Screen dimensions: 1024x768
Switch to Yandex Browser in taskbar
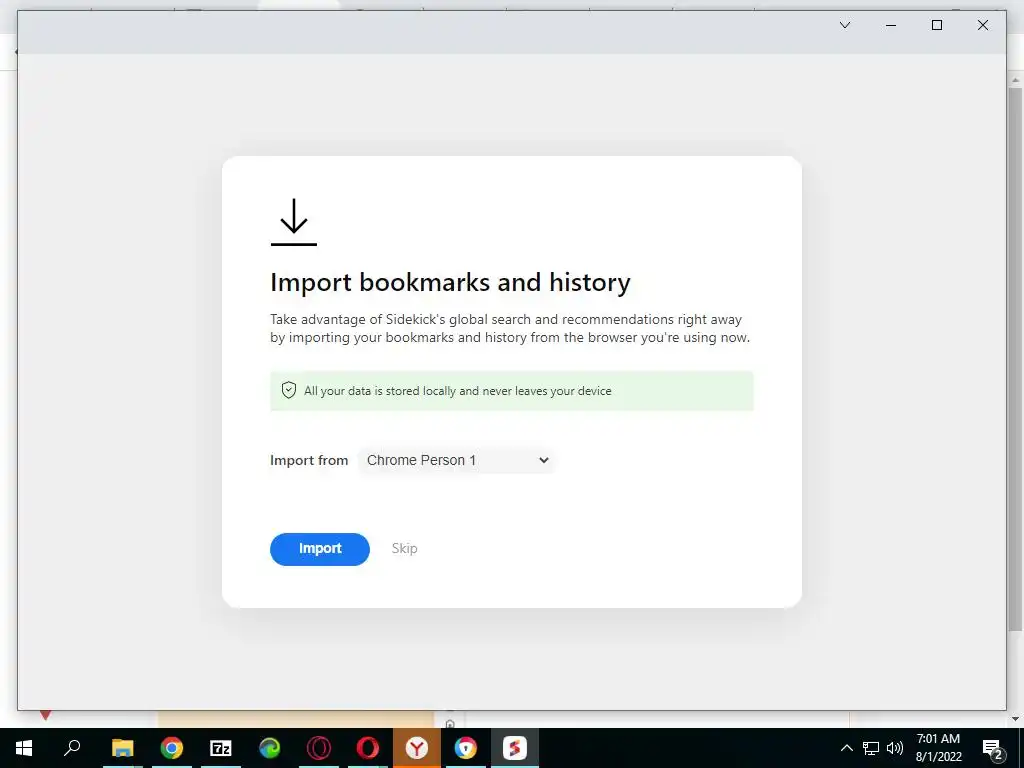tap(417, 748)
